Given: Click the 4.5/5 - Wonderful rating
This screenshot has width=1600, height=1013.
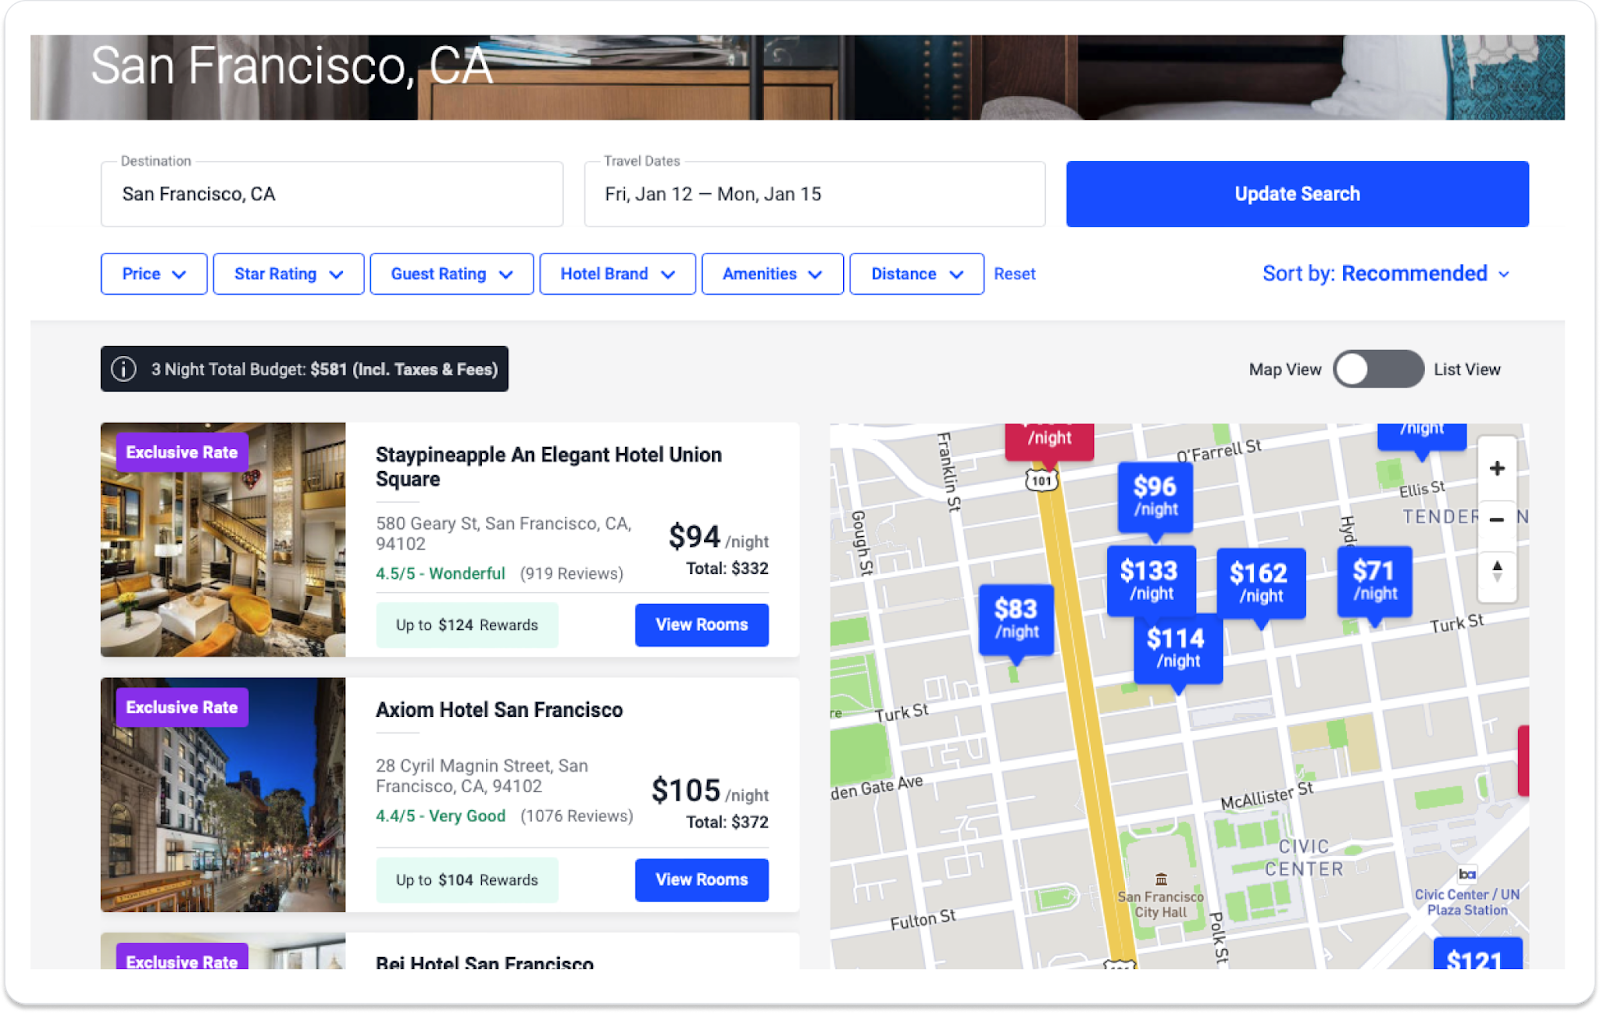Looking at the screenshot, I should (x=440, y=574).
